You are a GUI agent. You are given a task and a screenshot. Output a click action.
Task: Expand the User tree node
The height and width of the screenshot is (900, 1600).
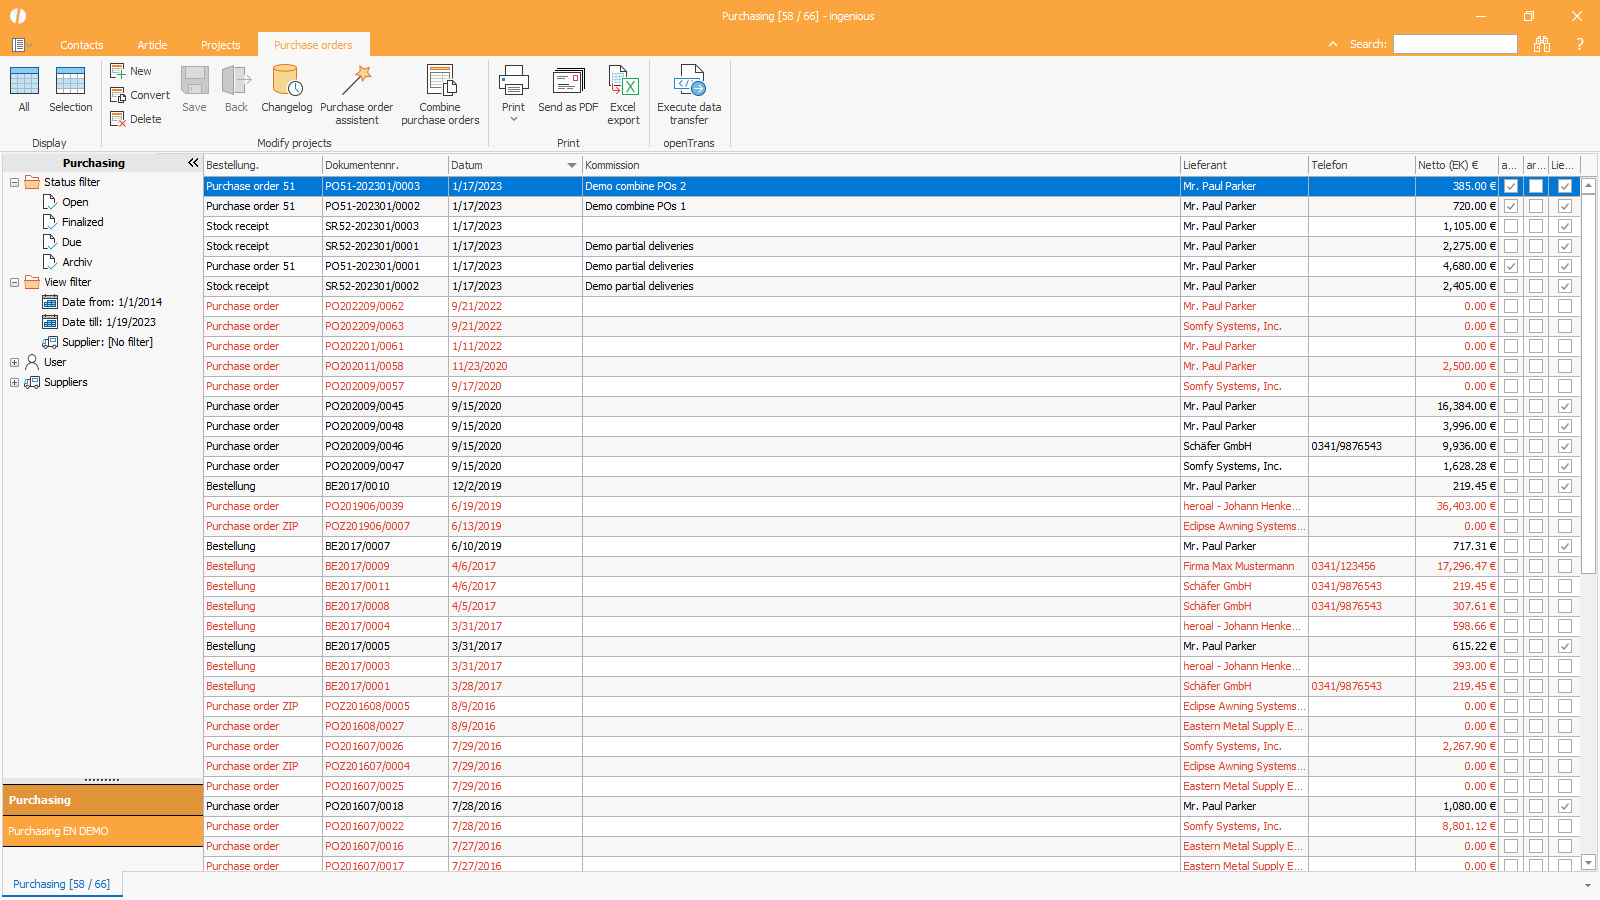(x=14, y=362)
